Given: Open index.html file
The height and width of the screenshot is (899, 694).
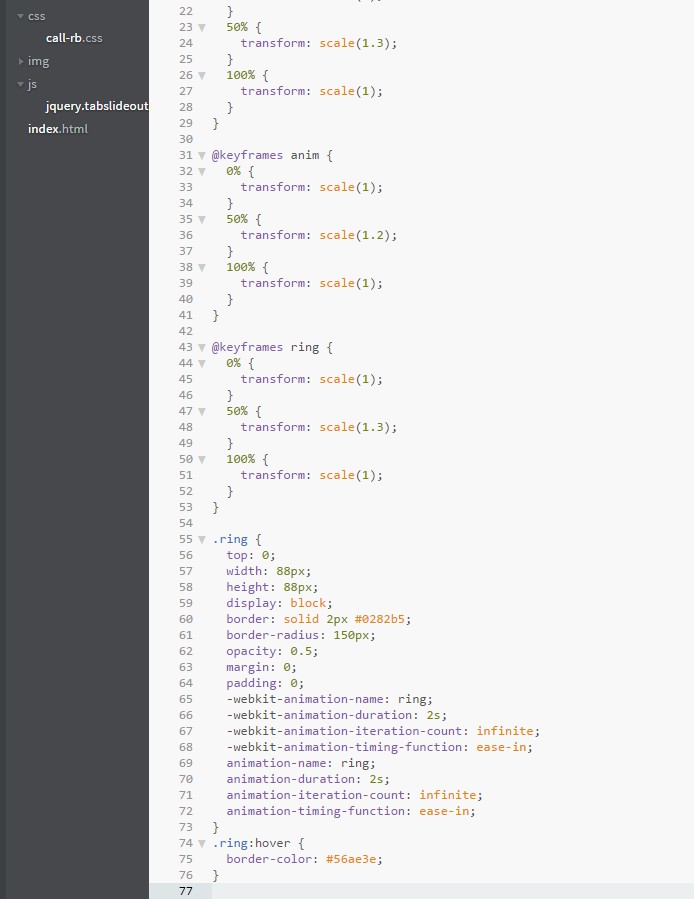Looking at the screenshot, I should tap(58, 128).
